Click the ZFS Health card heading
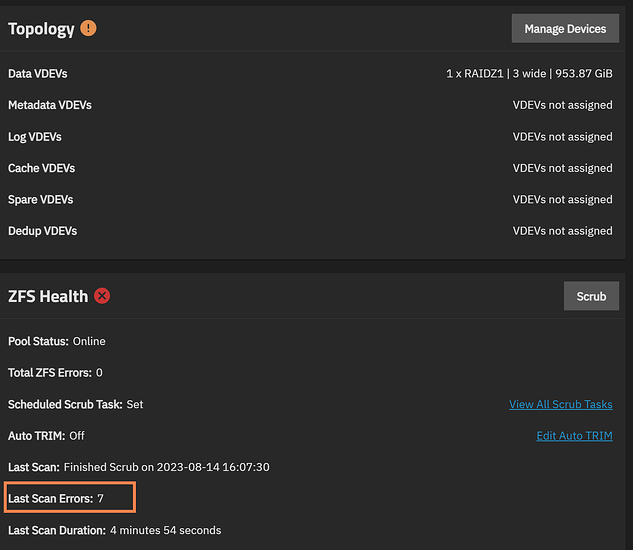The image size is (633, 550). point(48,296)
